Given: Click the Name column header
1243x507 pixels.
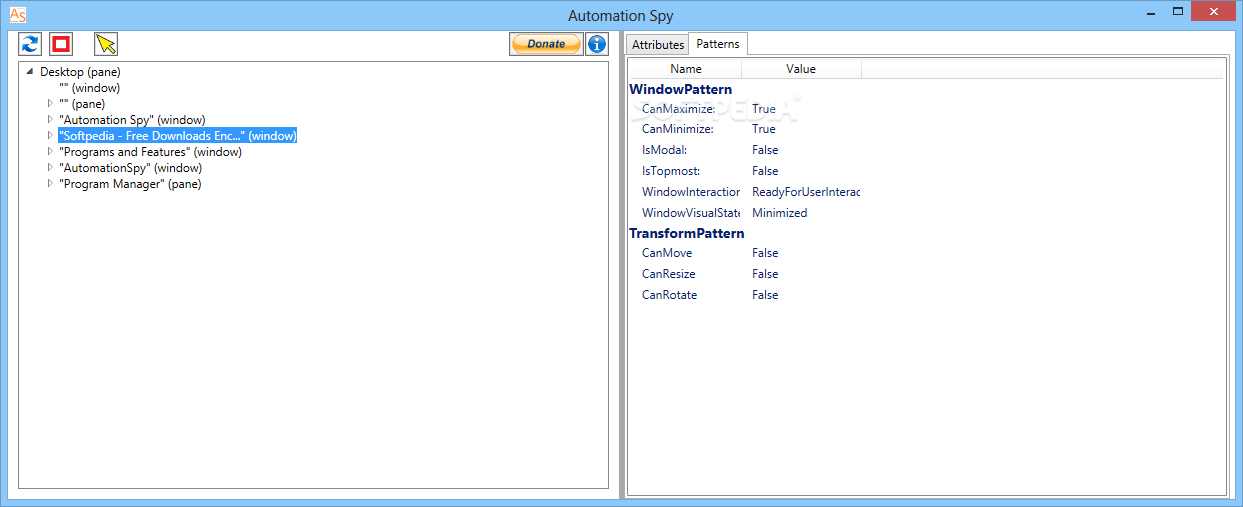Looking at the screenshot, I should (x=686, y=69).
